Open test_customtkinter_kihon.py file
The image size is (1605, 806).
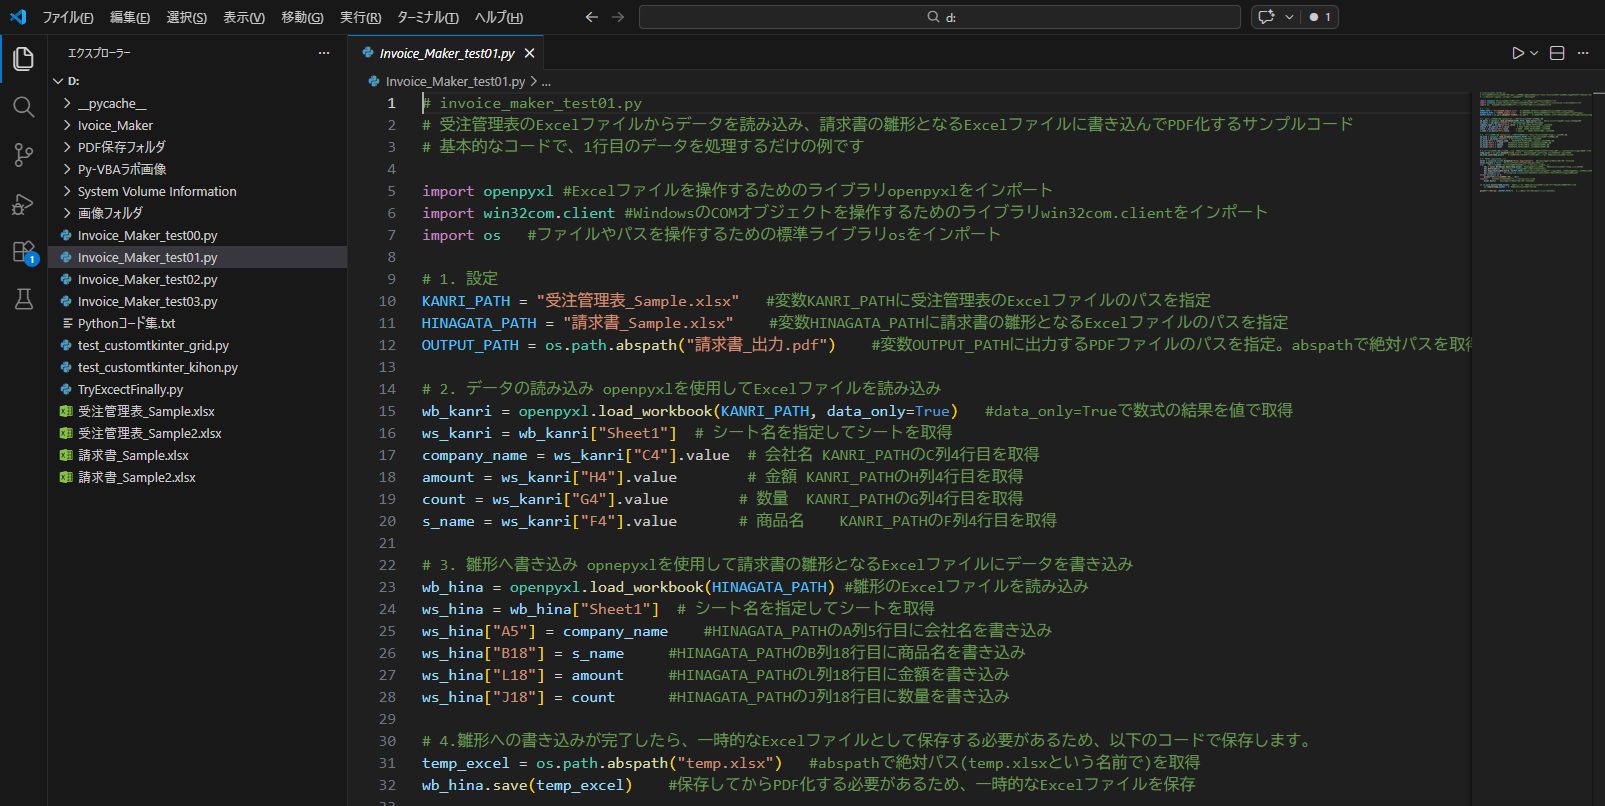point(157,367)
